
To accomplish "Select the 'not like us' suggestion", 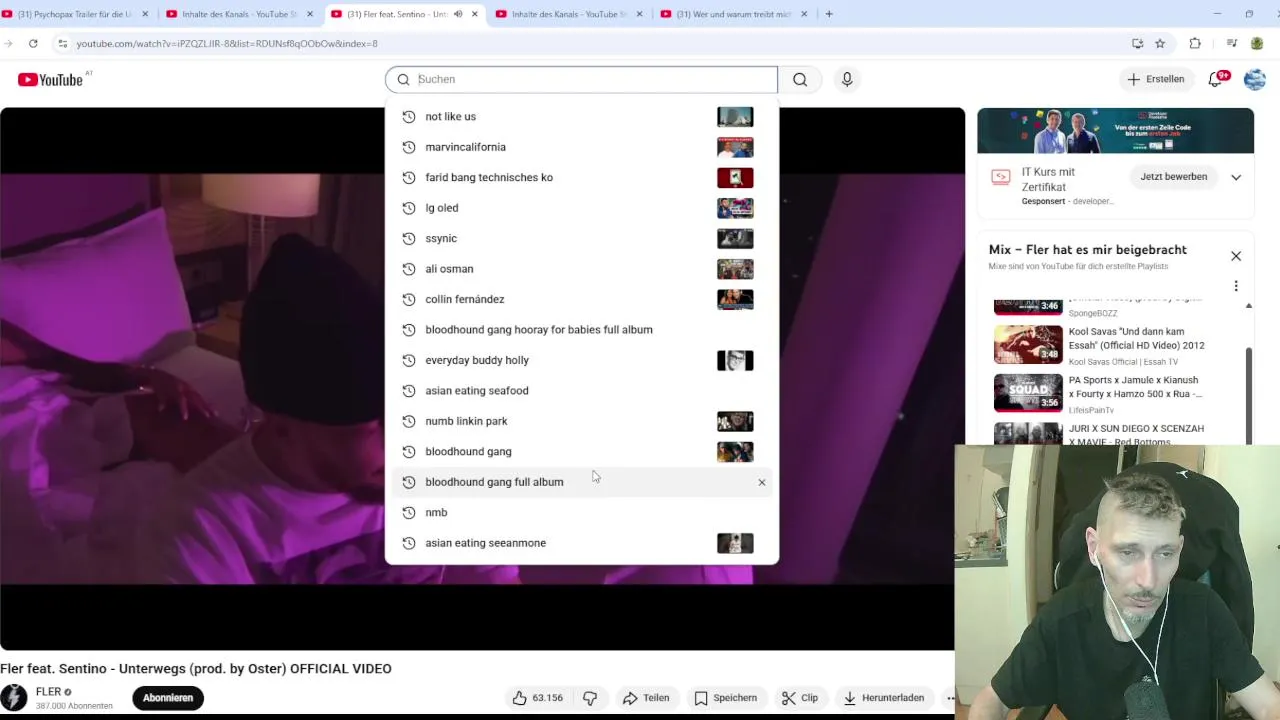I will point(581,117).
